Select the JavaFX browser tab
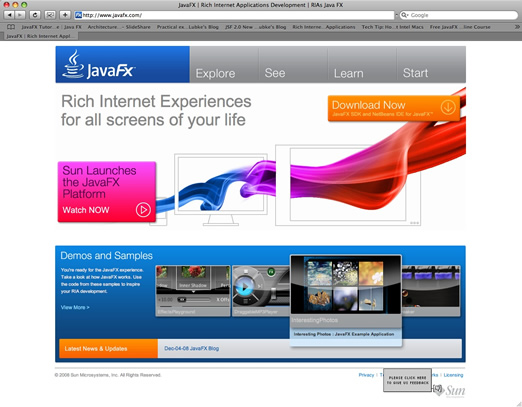522x407 pixels. pos(41,36)
